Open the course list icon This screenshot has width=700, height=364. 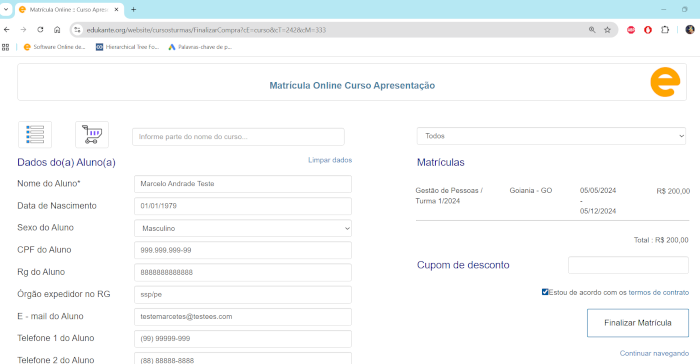click(35, 134)
